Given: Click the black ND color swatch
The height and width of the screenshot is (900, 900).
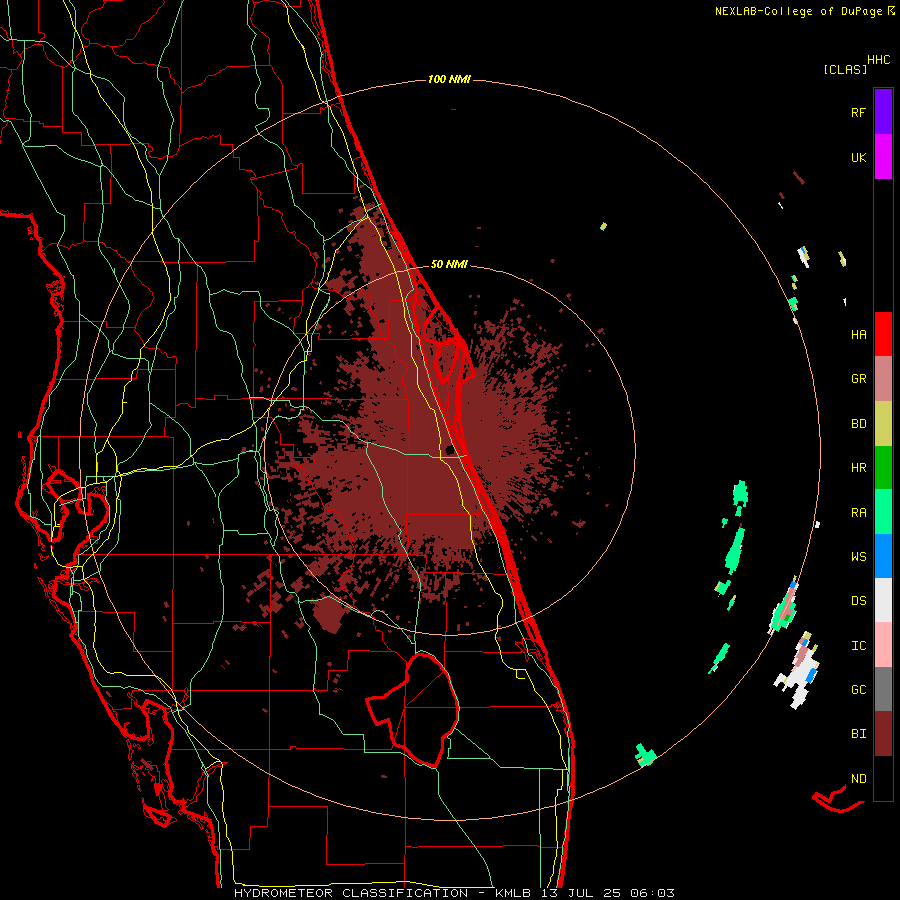Looking at the screenshot, I should [883, 778].
